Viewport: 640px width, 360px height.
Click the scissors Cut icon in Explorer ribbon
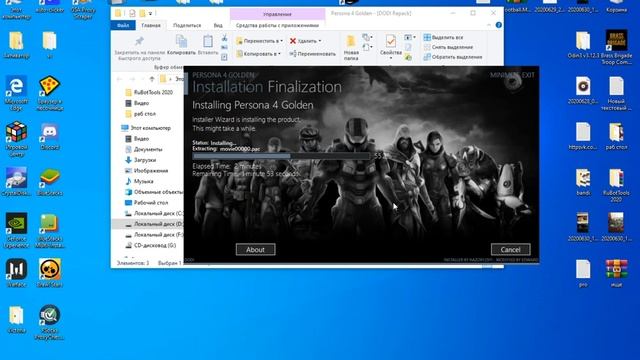[x=224, y=38]
